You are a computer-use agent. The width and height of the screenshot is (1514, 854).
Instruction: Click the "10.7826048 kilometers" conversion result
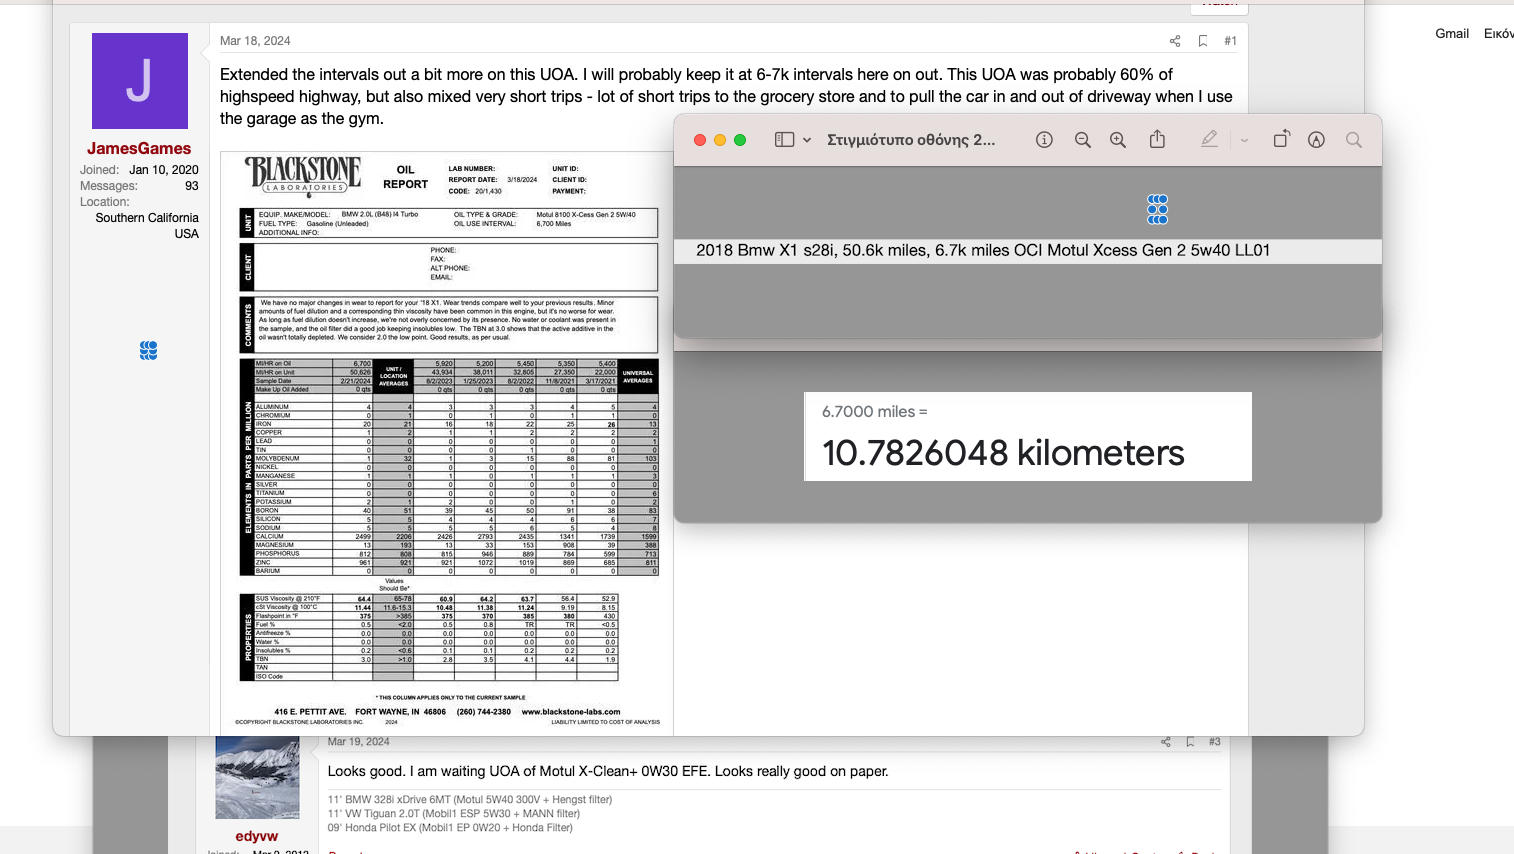pyautogui.click(x=1003, y=453)
